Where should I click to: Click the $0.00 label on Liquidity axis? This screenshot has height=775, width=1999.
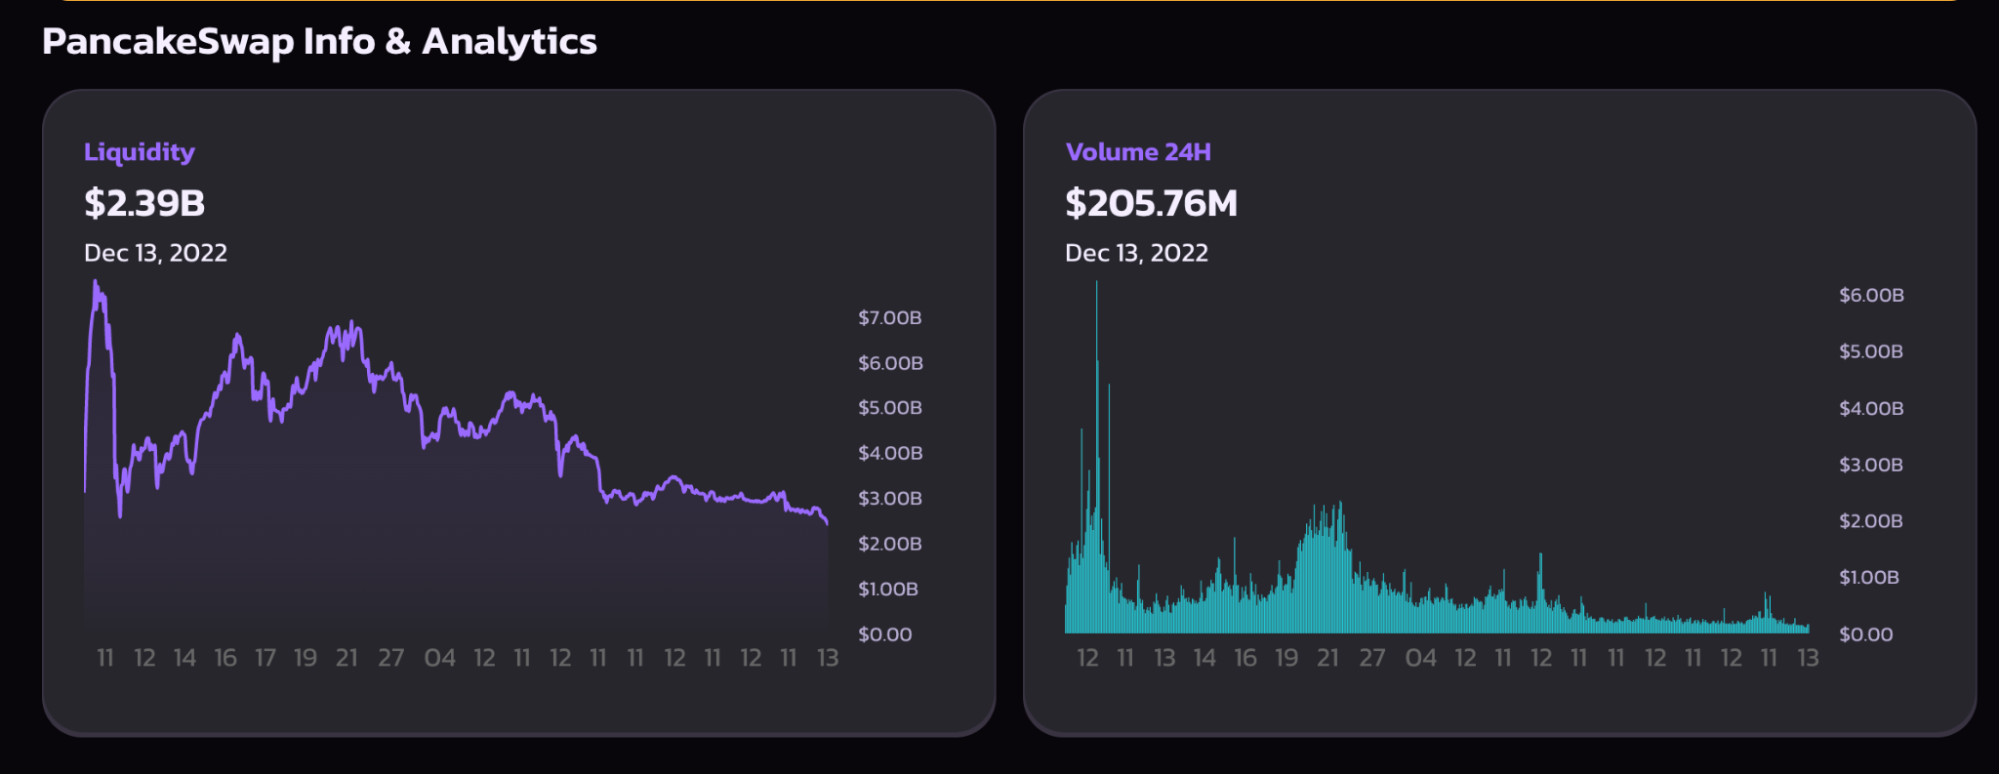884,634
